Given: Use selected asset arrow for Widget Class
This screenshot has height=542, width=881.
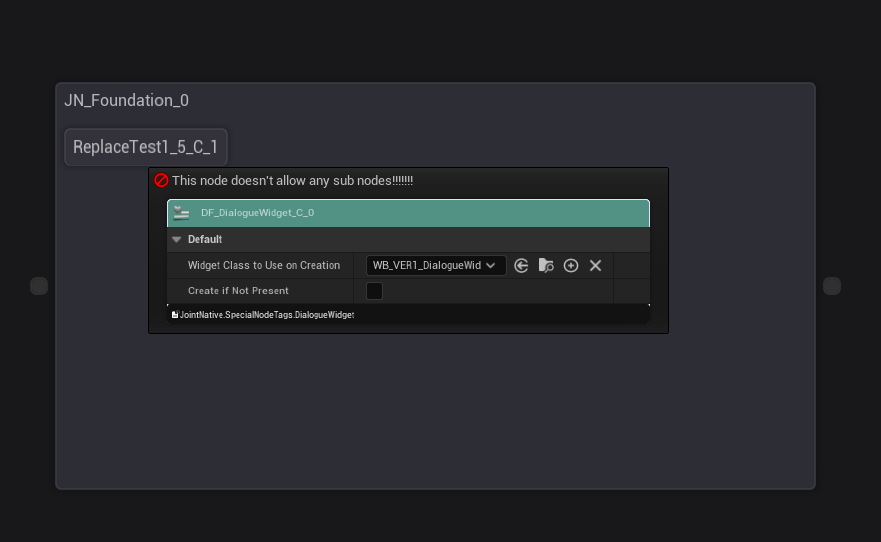Looking at the screenshot, I should pyautogui.click(x=521, y=266).
